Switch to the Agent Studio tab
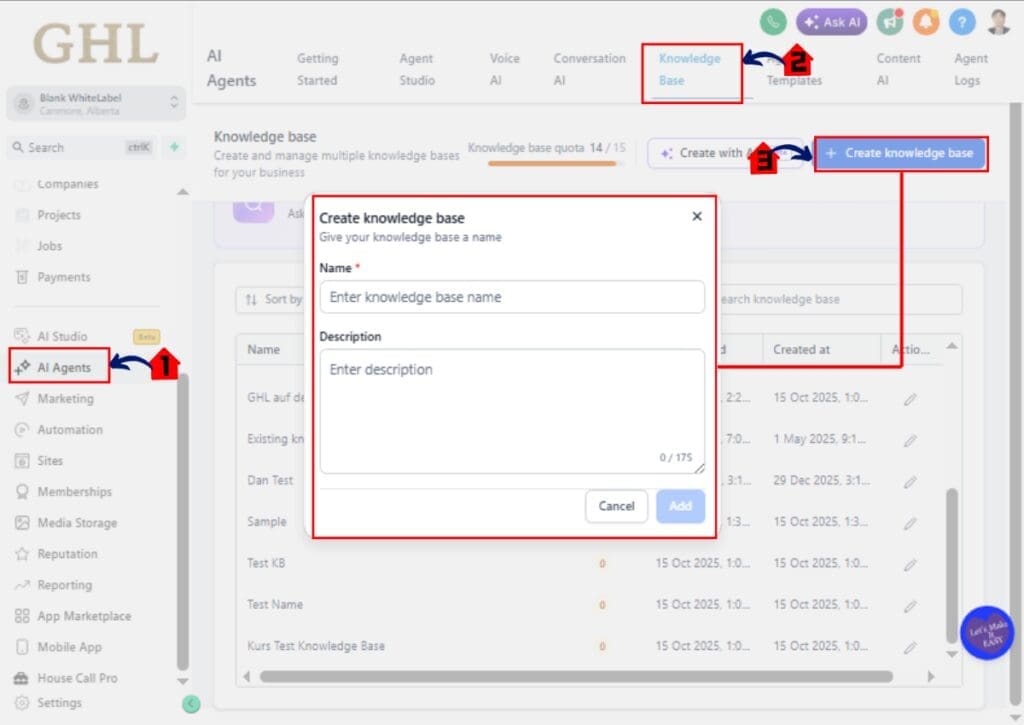Viewport: 1024px width, 725px height. coord(417,69)
